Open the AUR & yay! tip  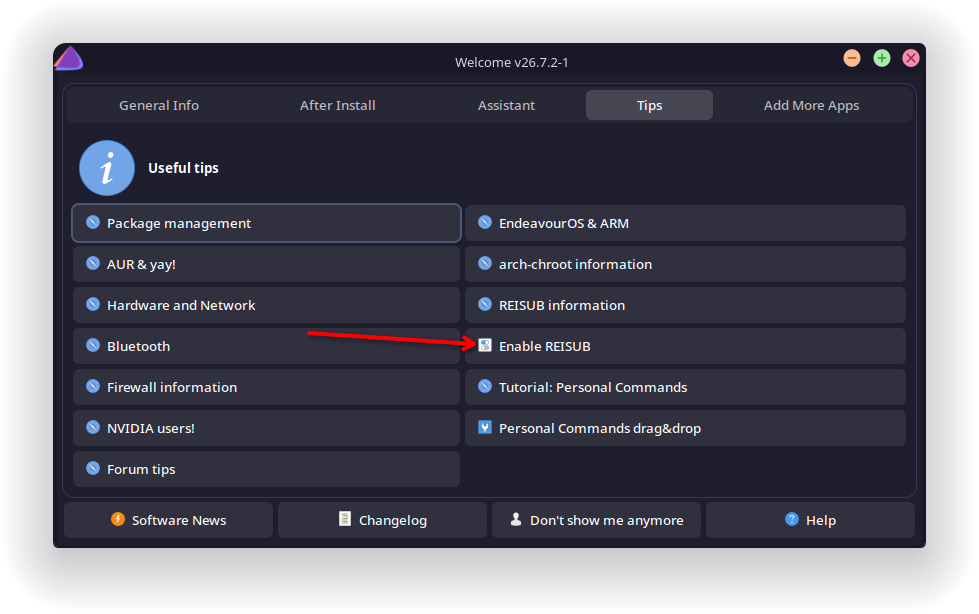tap(267, 264)
